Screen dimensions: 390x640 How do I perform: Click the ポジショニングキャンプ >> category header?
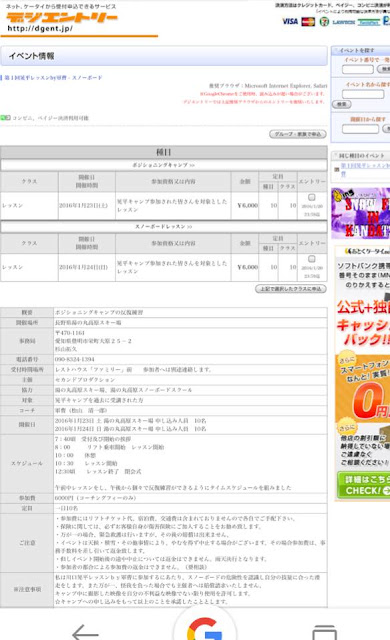(x=164, y=165)
